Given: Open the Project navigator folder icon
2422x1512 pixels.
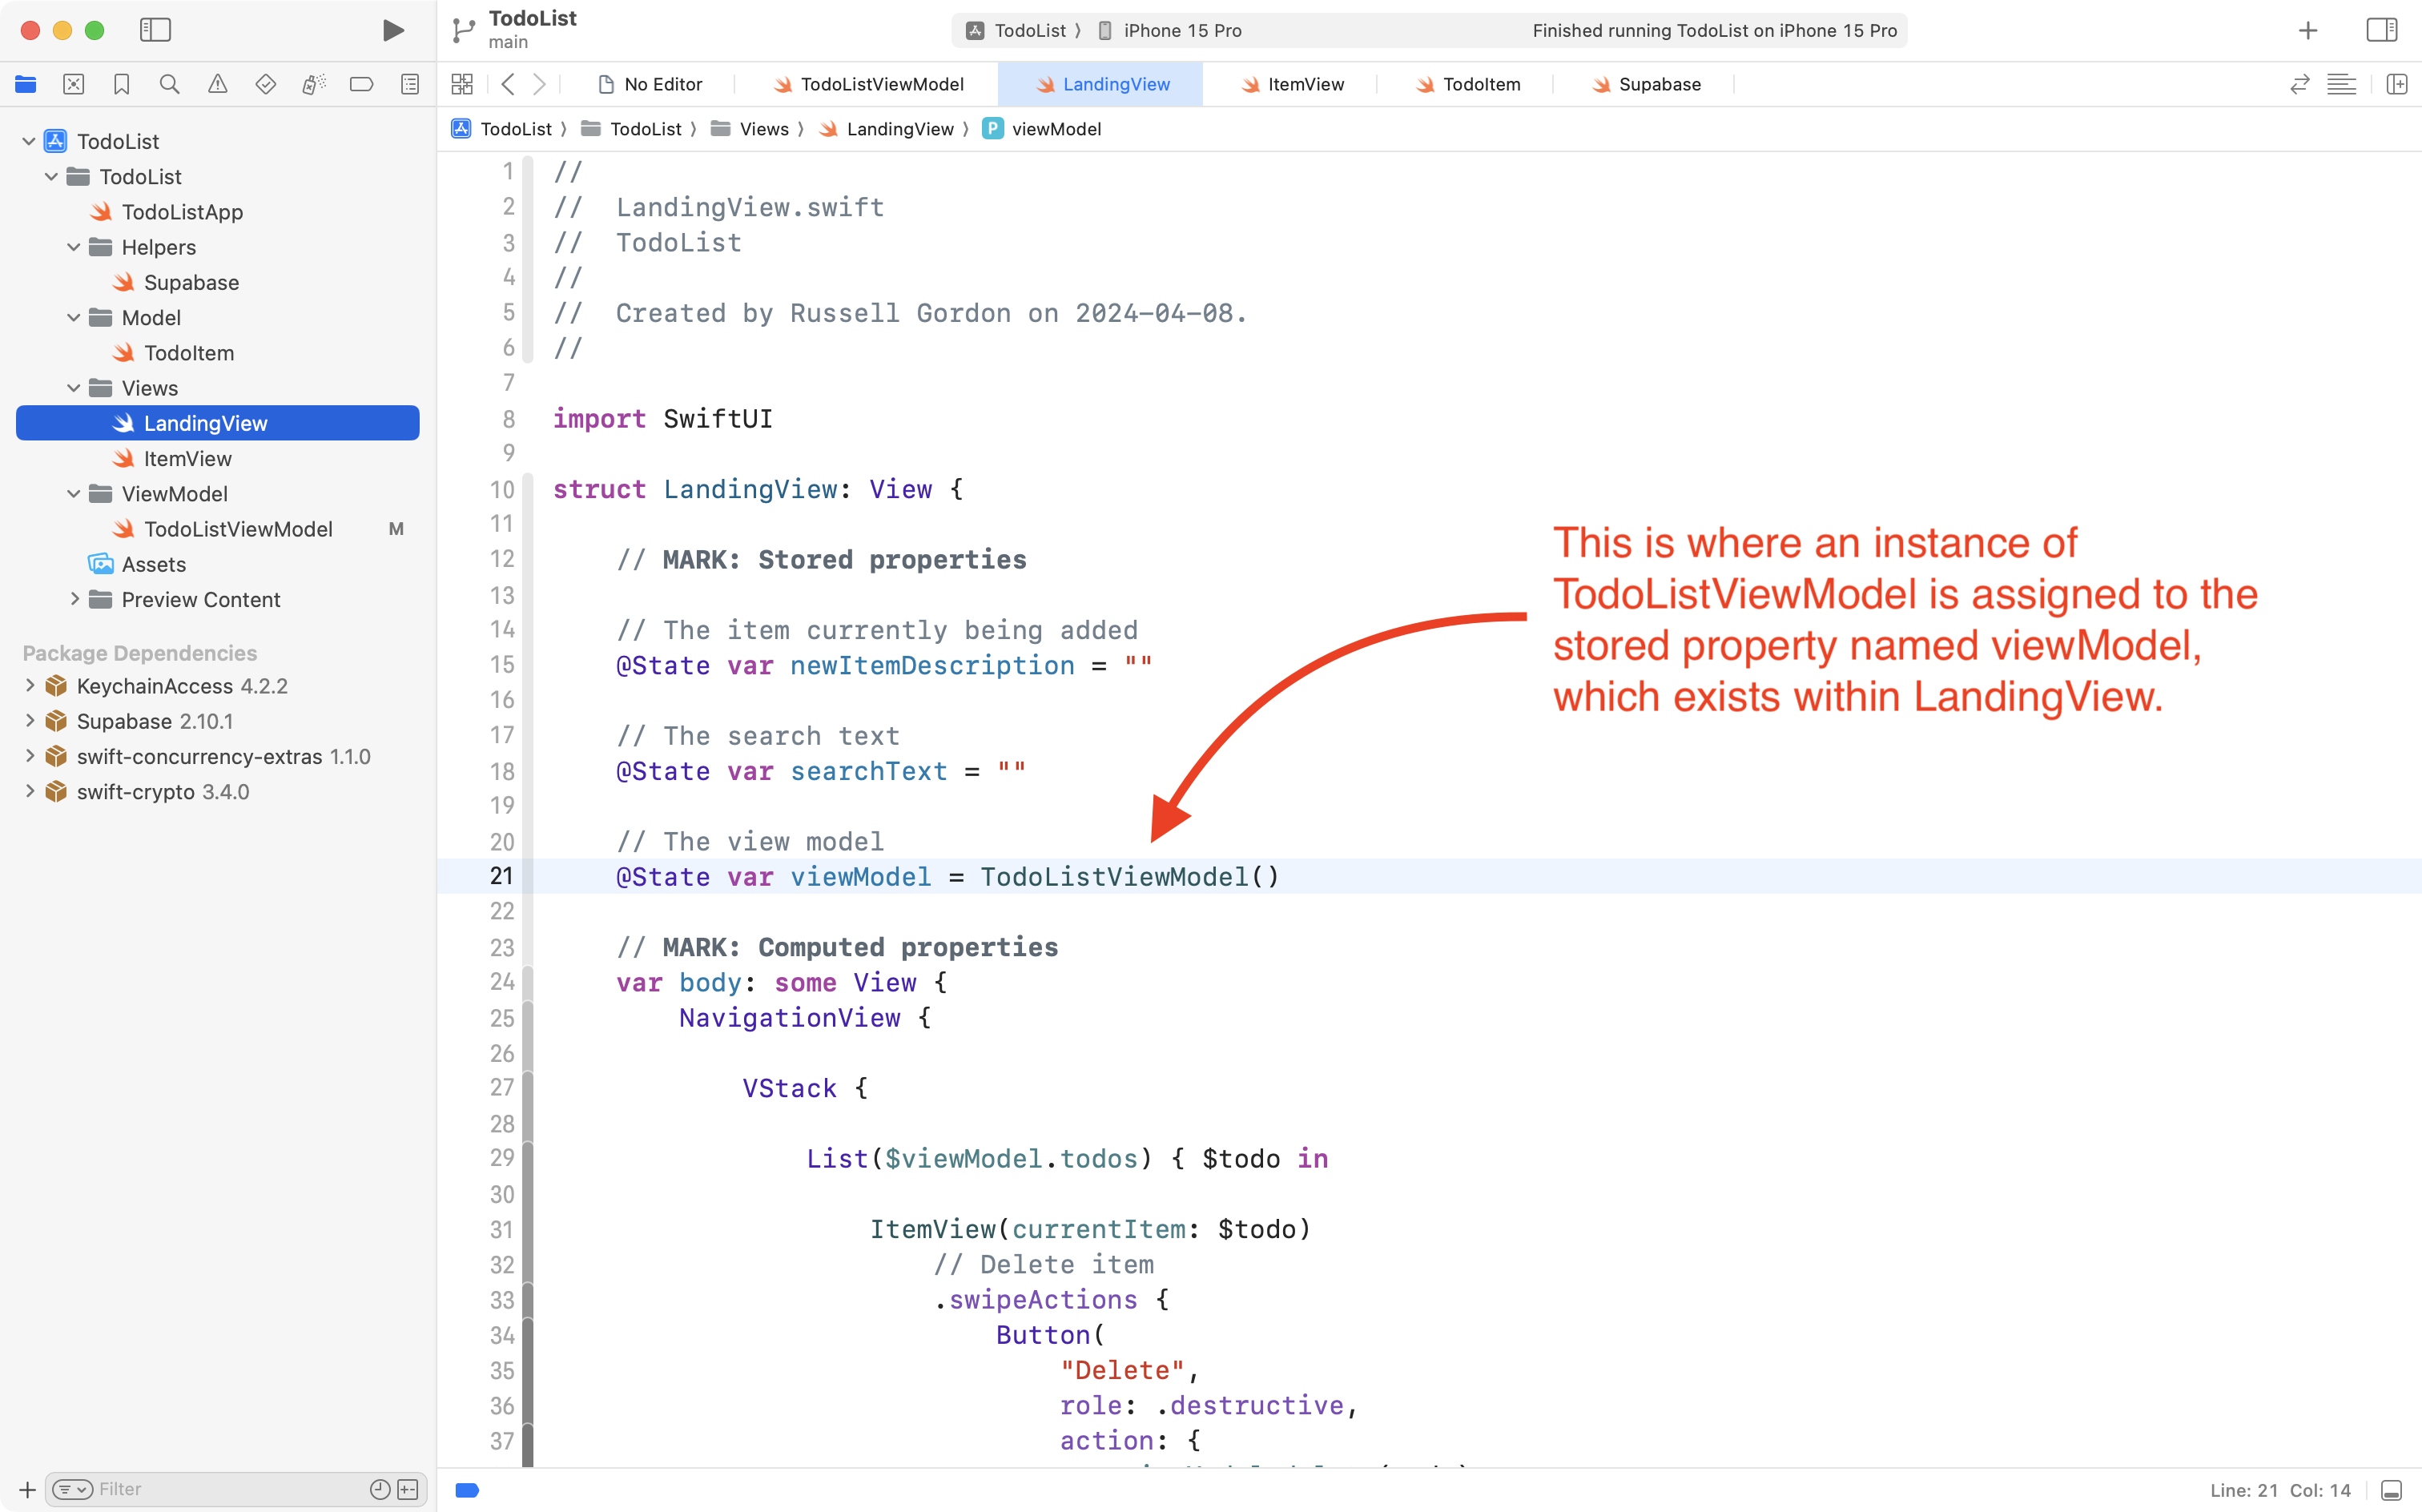Looking at the screenshot, I should (25, 84).
